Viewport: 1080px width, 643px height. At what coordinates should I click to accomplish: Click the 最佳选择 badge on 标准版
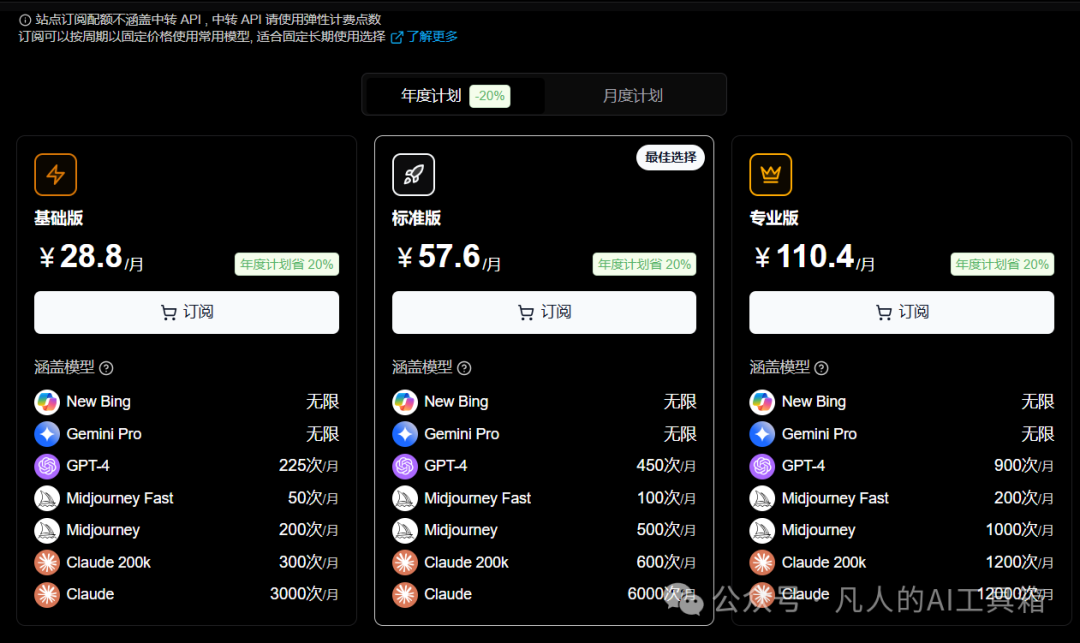tap(670, 158)
